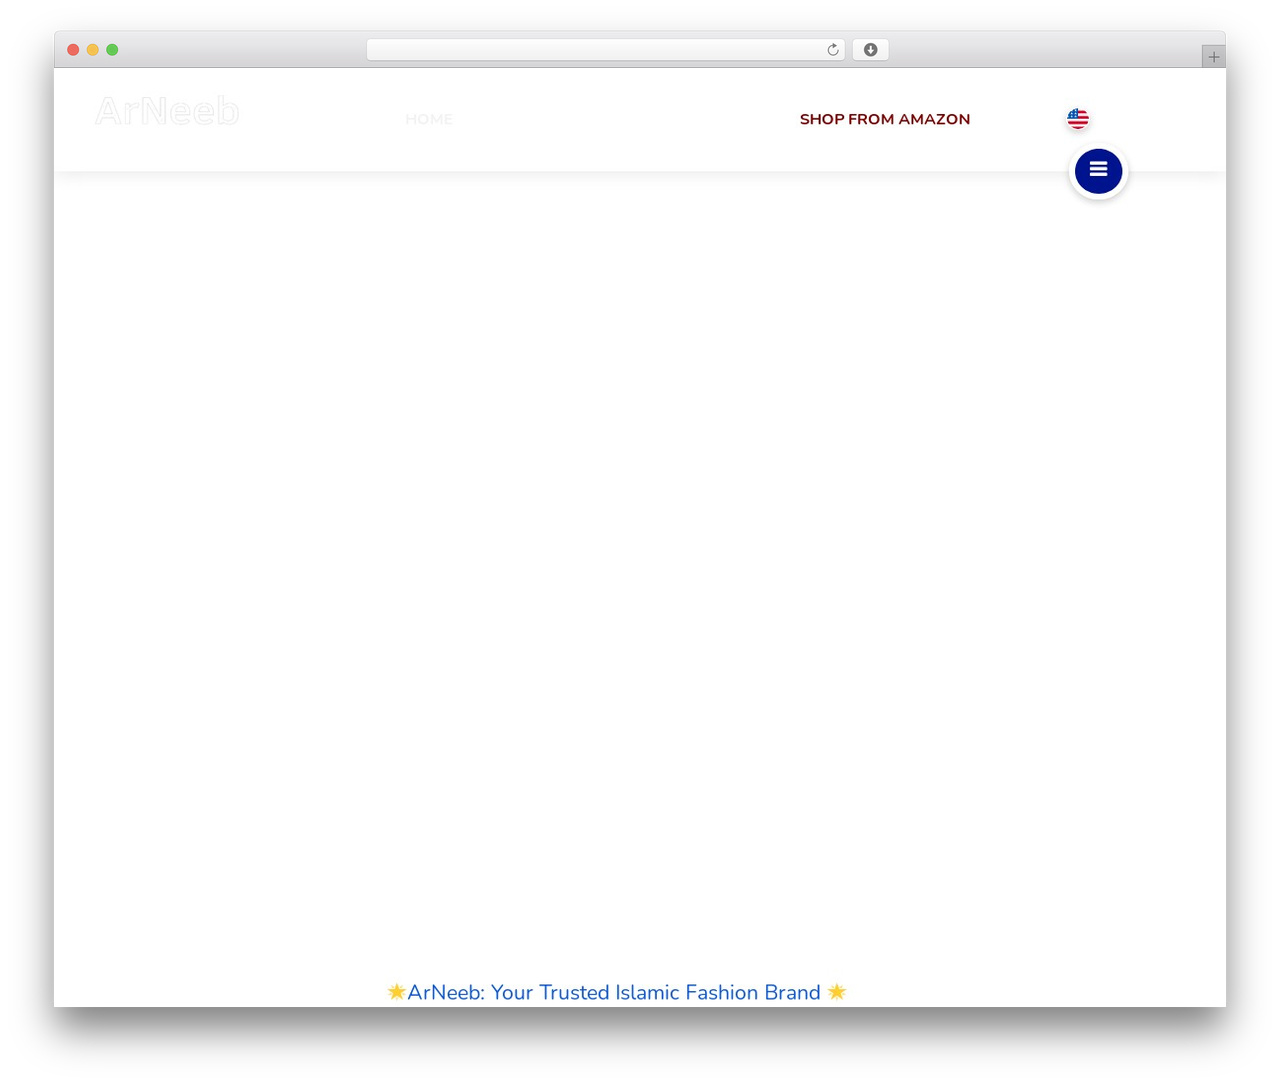Minimize window using yellow button

[x=93, y=50]
